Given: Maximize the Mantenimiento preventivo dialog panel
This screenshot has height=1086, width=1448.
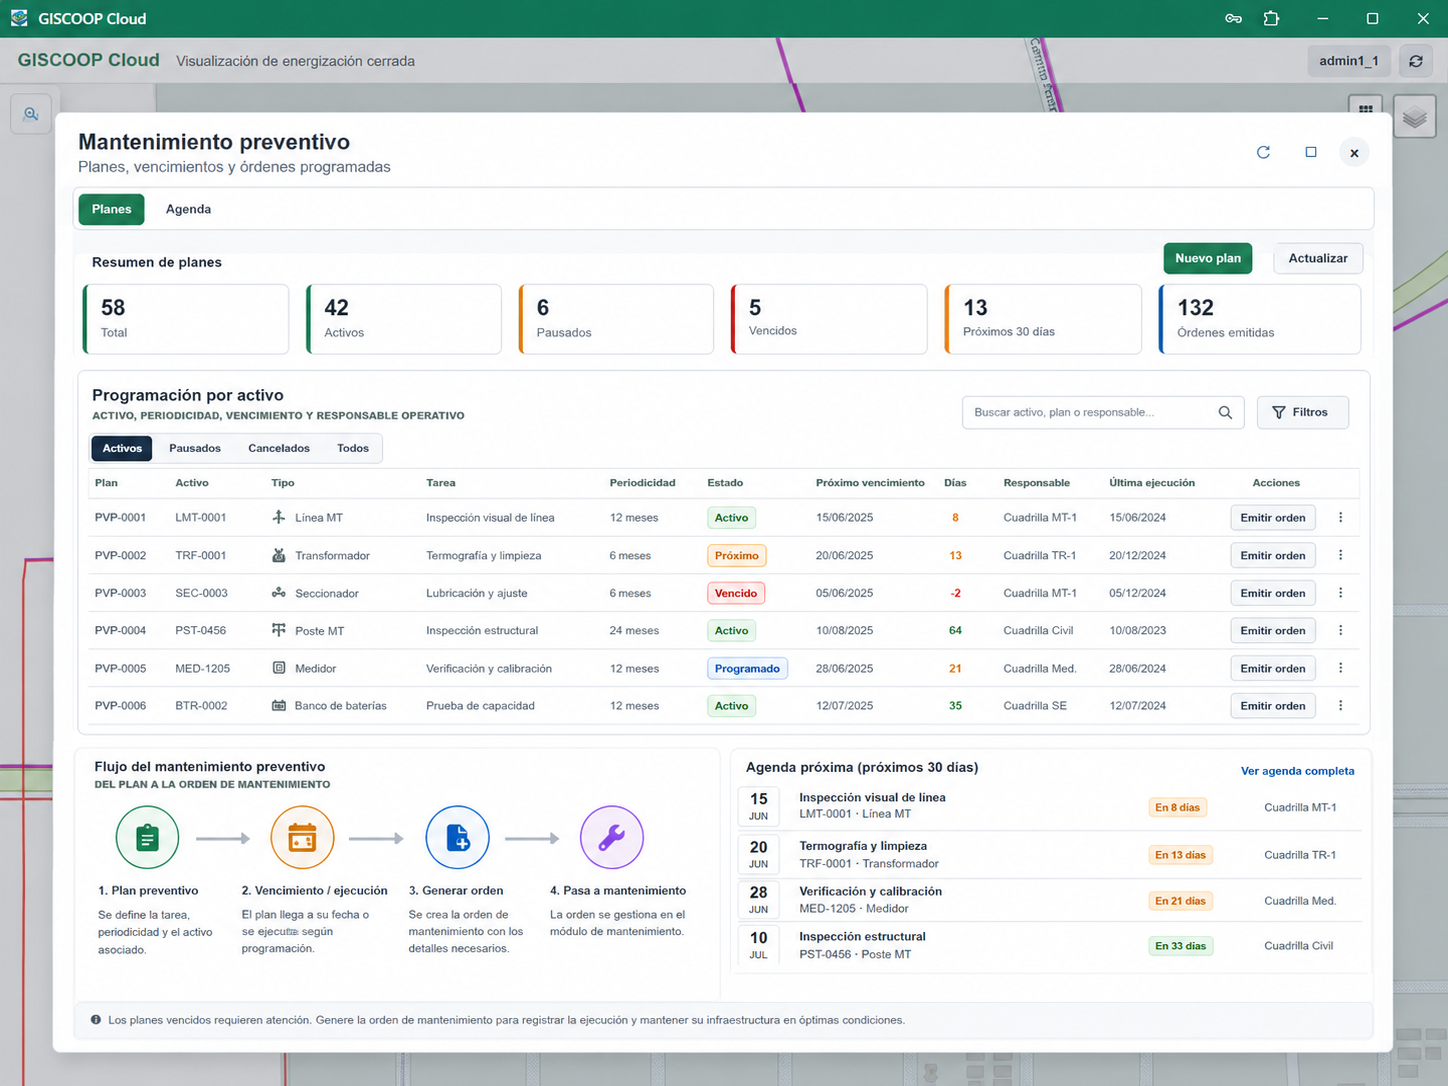Looking at the screenshot, I should coord(1311,152).
